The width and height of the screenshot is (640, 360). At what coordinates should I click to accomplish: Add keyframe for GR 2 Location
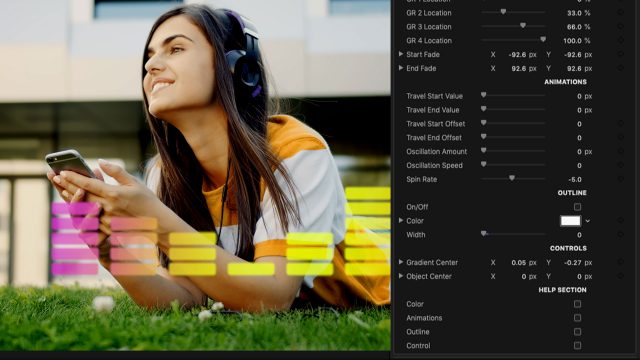pyautogui.click(x=620, y=13)
